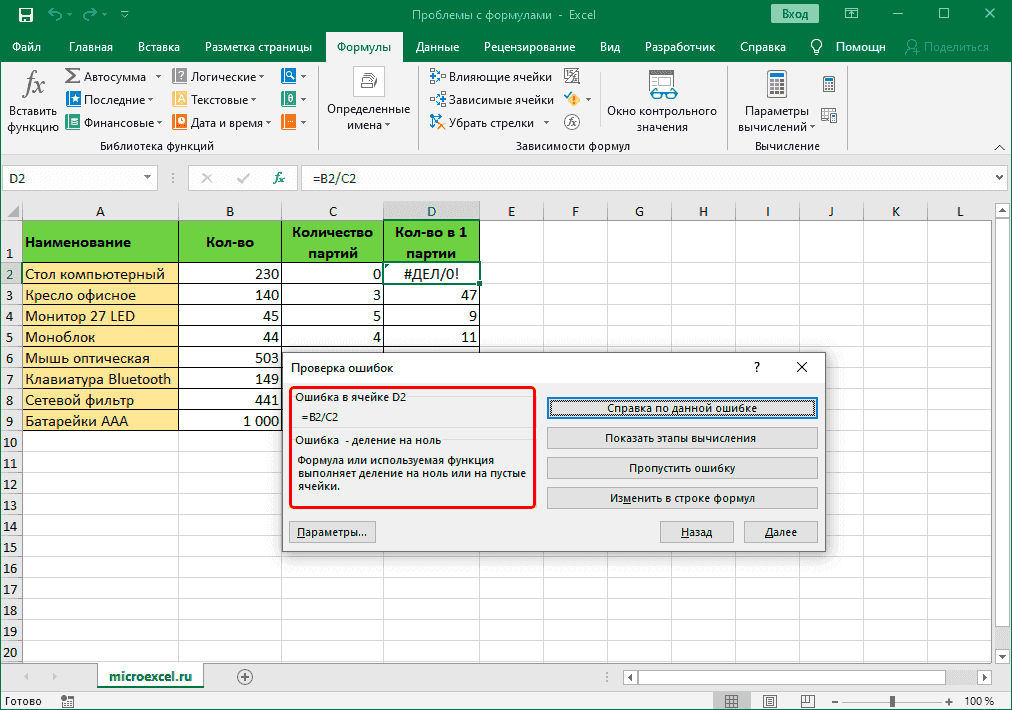Open the Данные ribbon tab

(437, 47)
